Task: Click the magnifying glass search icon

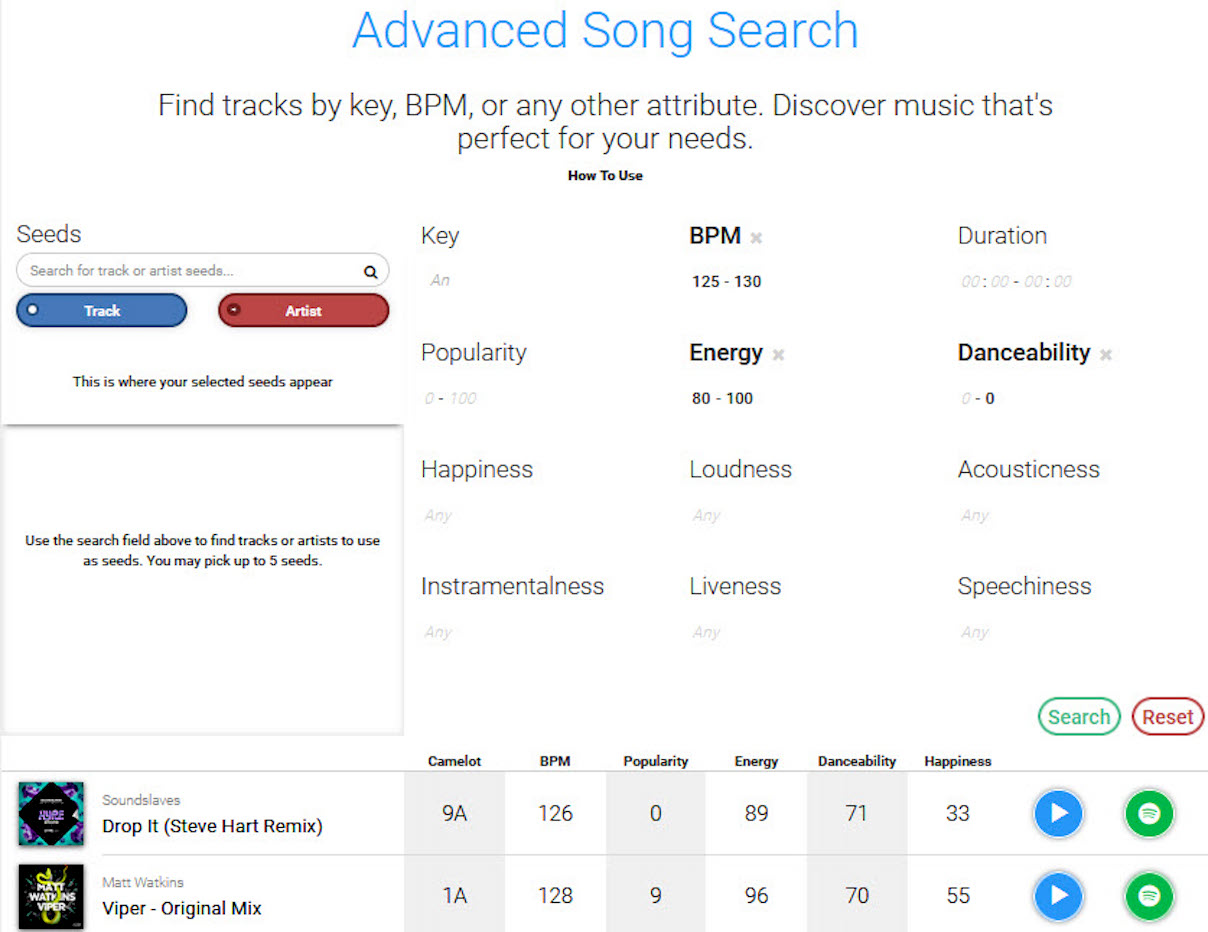Action: point(370,270)
